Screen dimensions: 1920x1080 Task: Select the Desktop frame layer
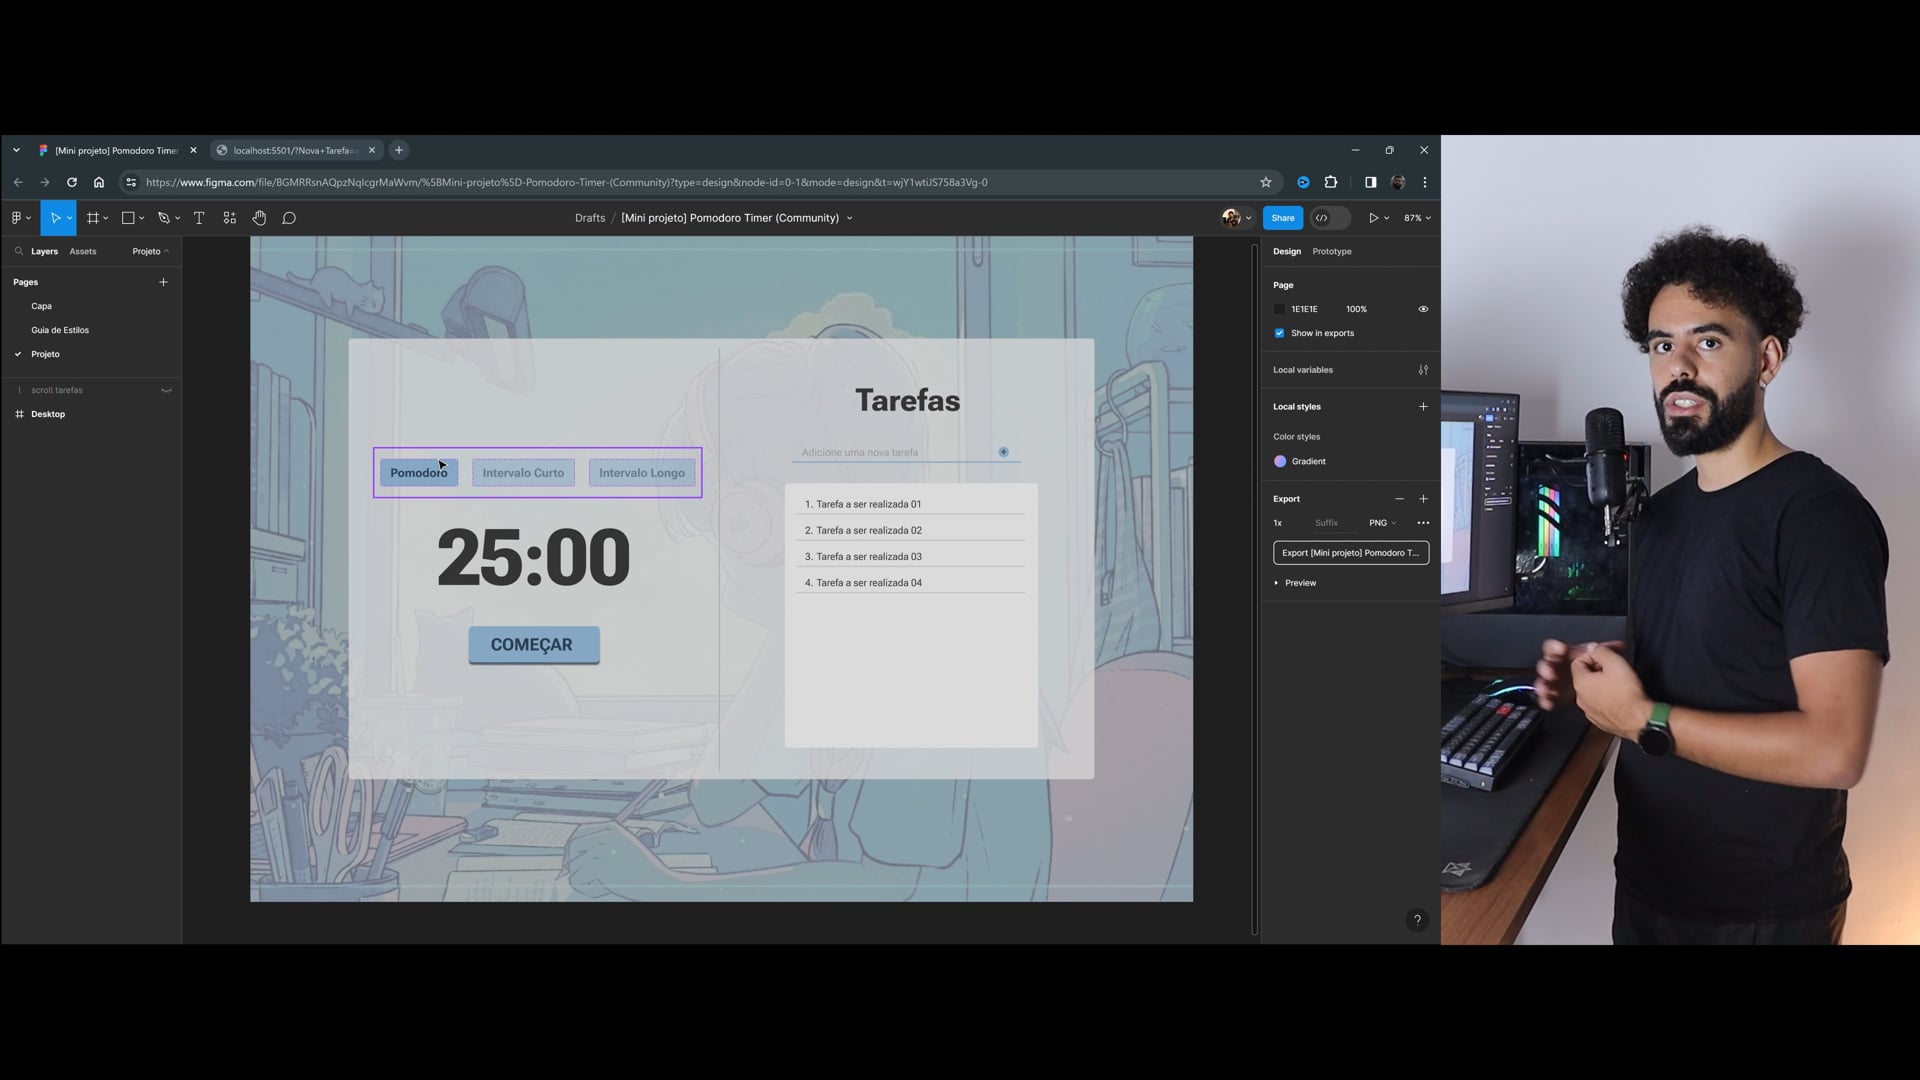[48, 414]
